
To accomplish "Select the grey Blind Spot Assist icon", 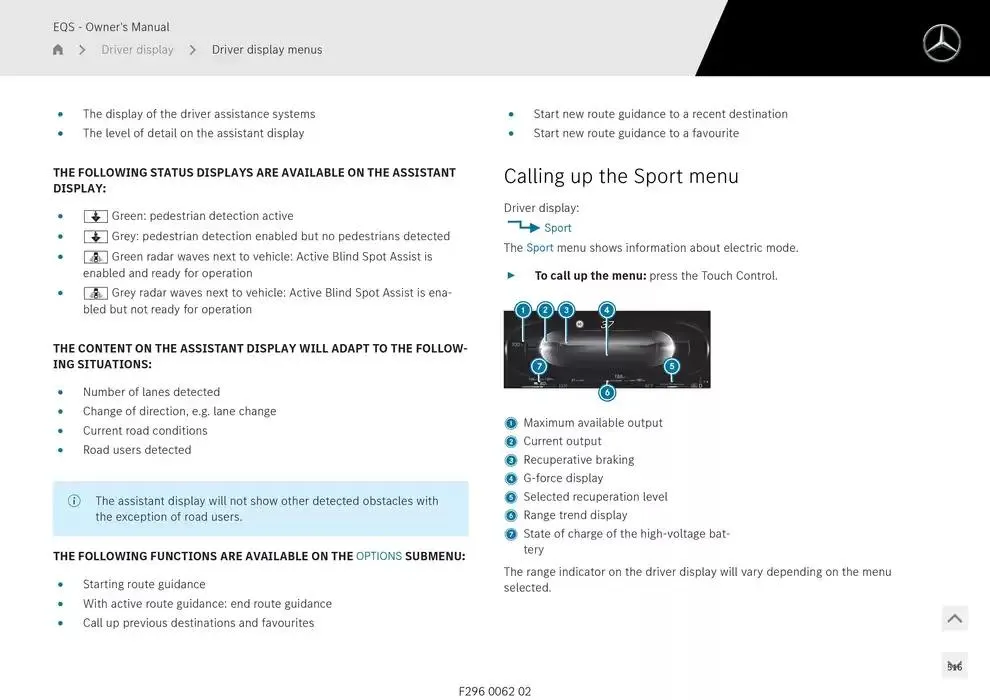I will tap(95, 292).
